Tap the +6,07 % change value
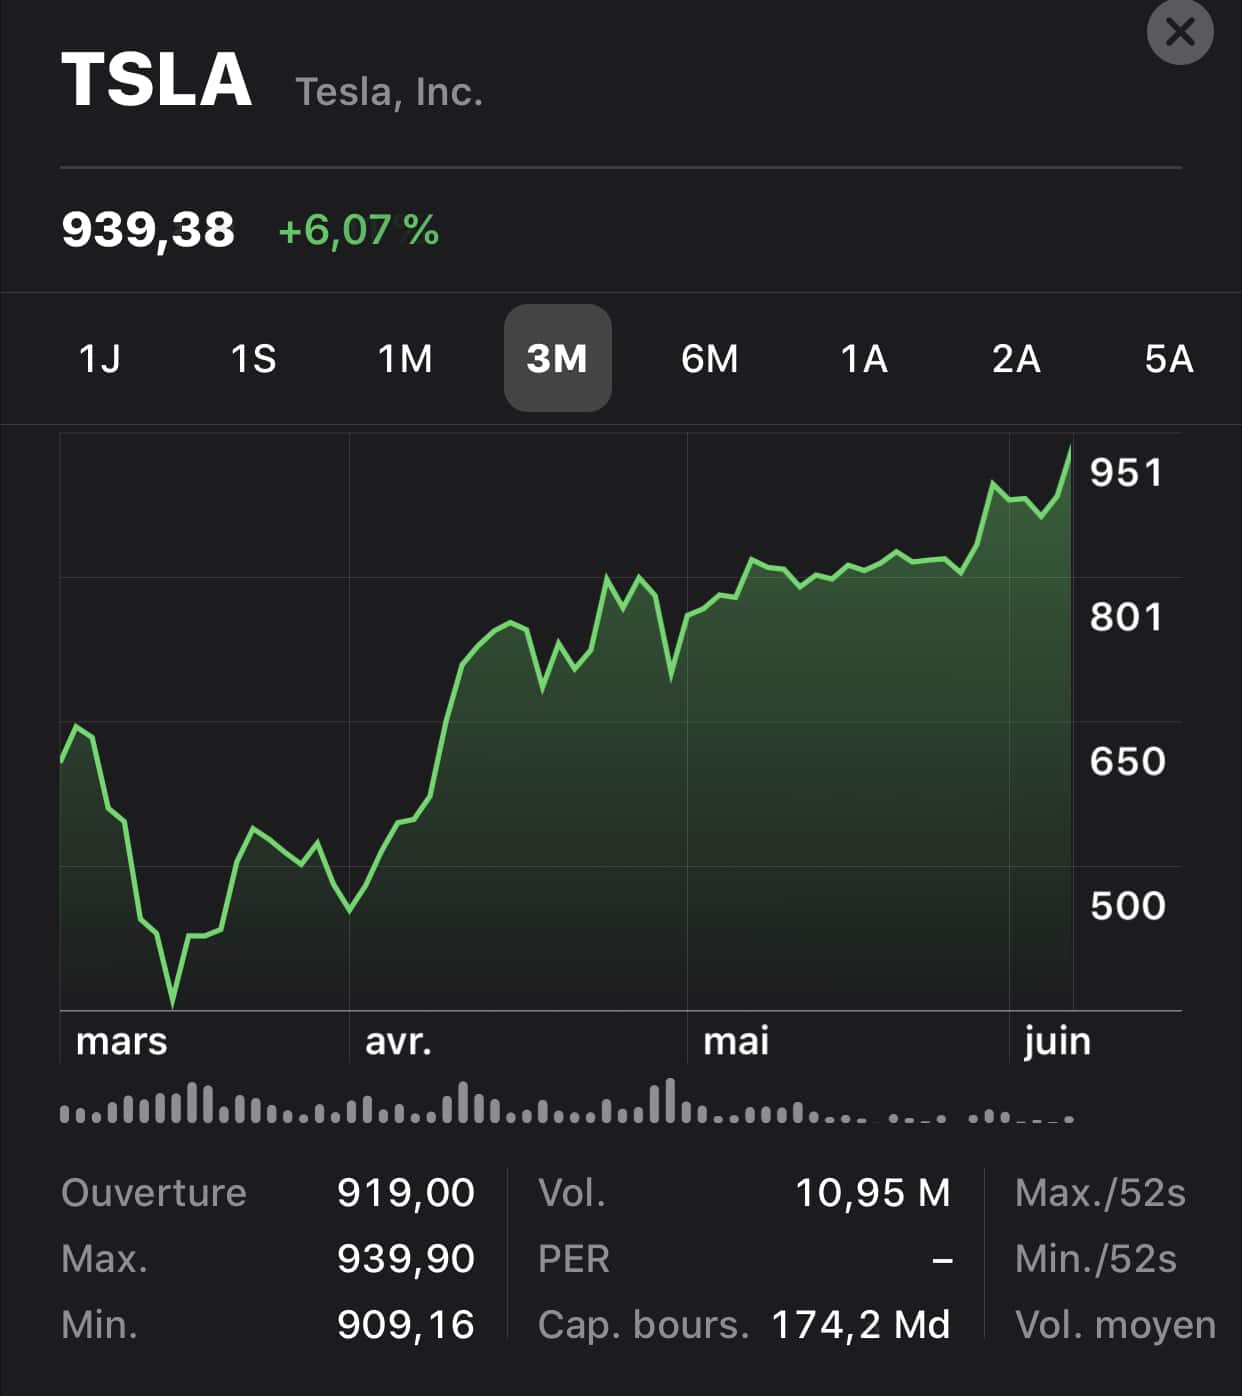Image resolution: width=1242 pixels, height=1396 pixels. (x=358, y=230)
